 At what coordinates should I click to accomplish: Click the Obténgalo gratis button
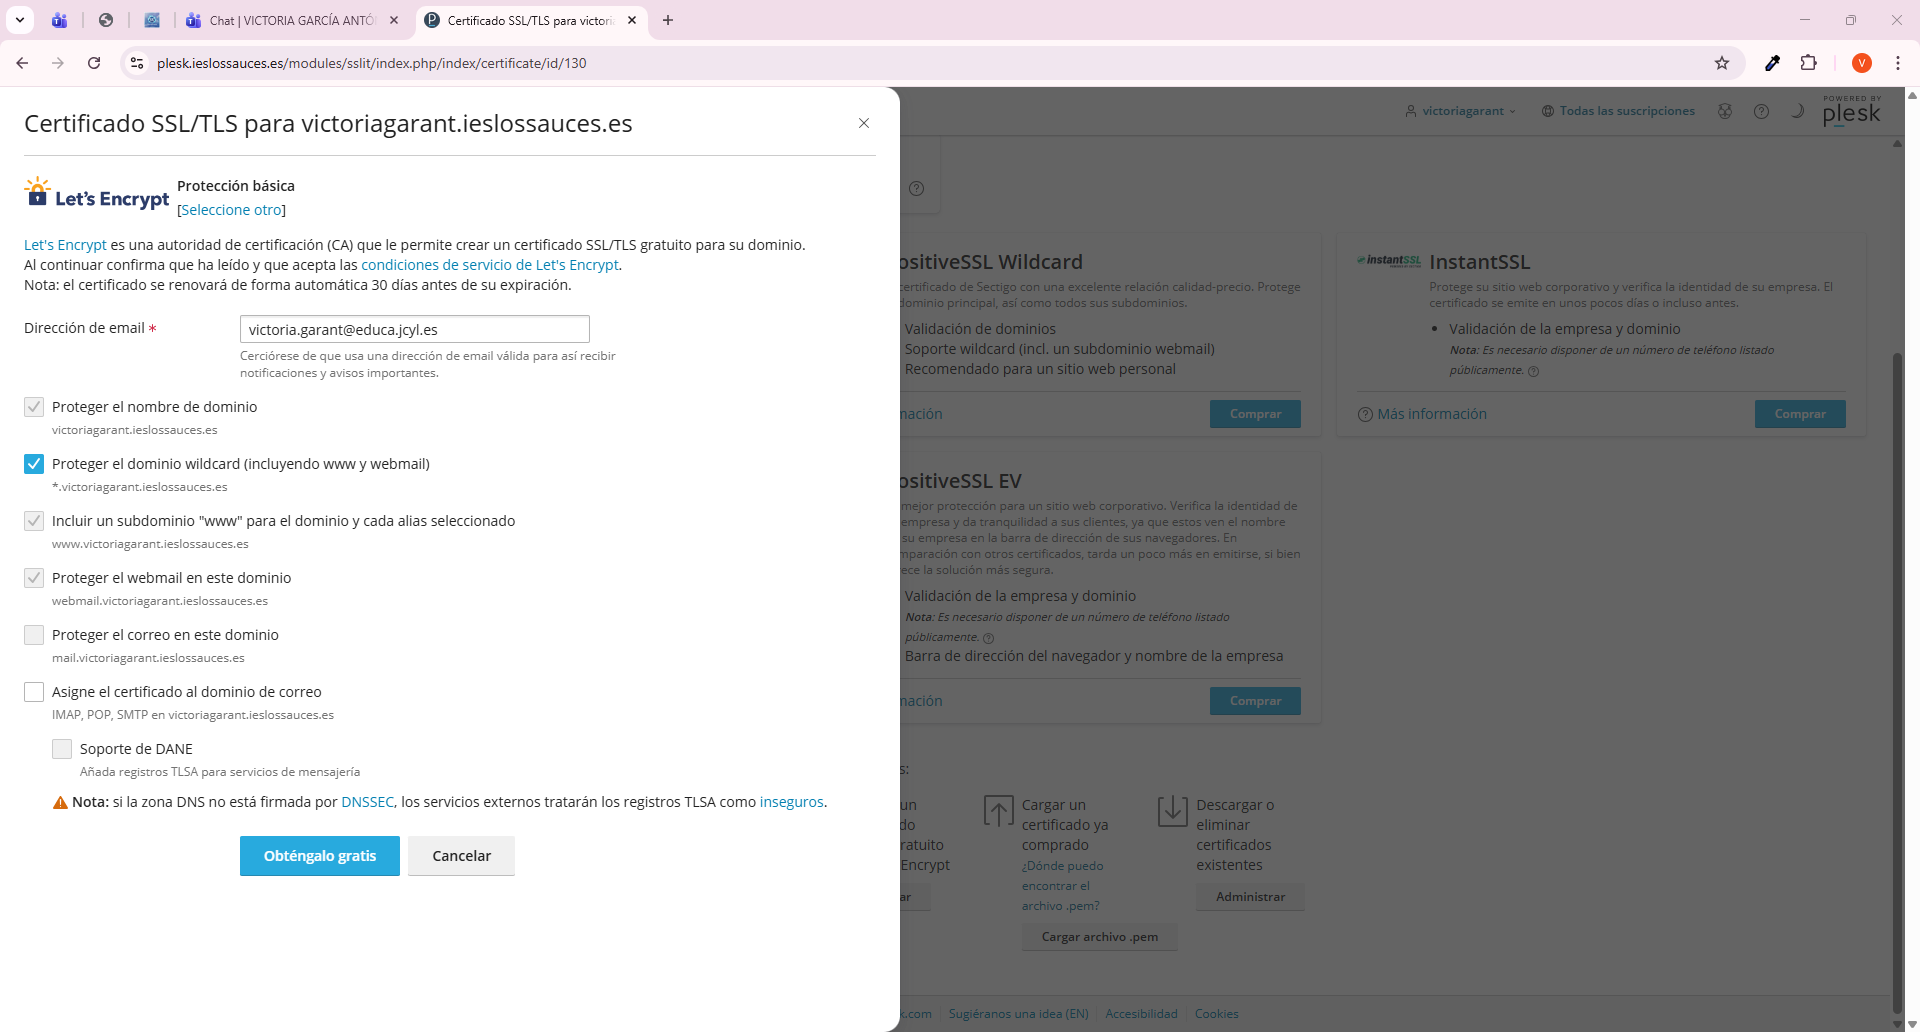pyautogui.click(x=319, y=856)
